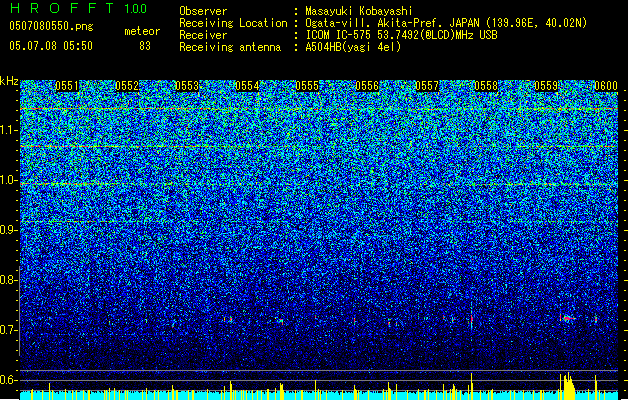This screenshot has height=400, width=629.
Task: Click the 'meteor' label
Action: (142, 31)
